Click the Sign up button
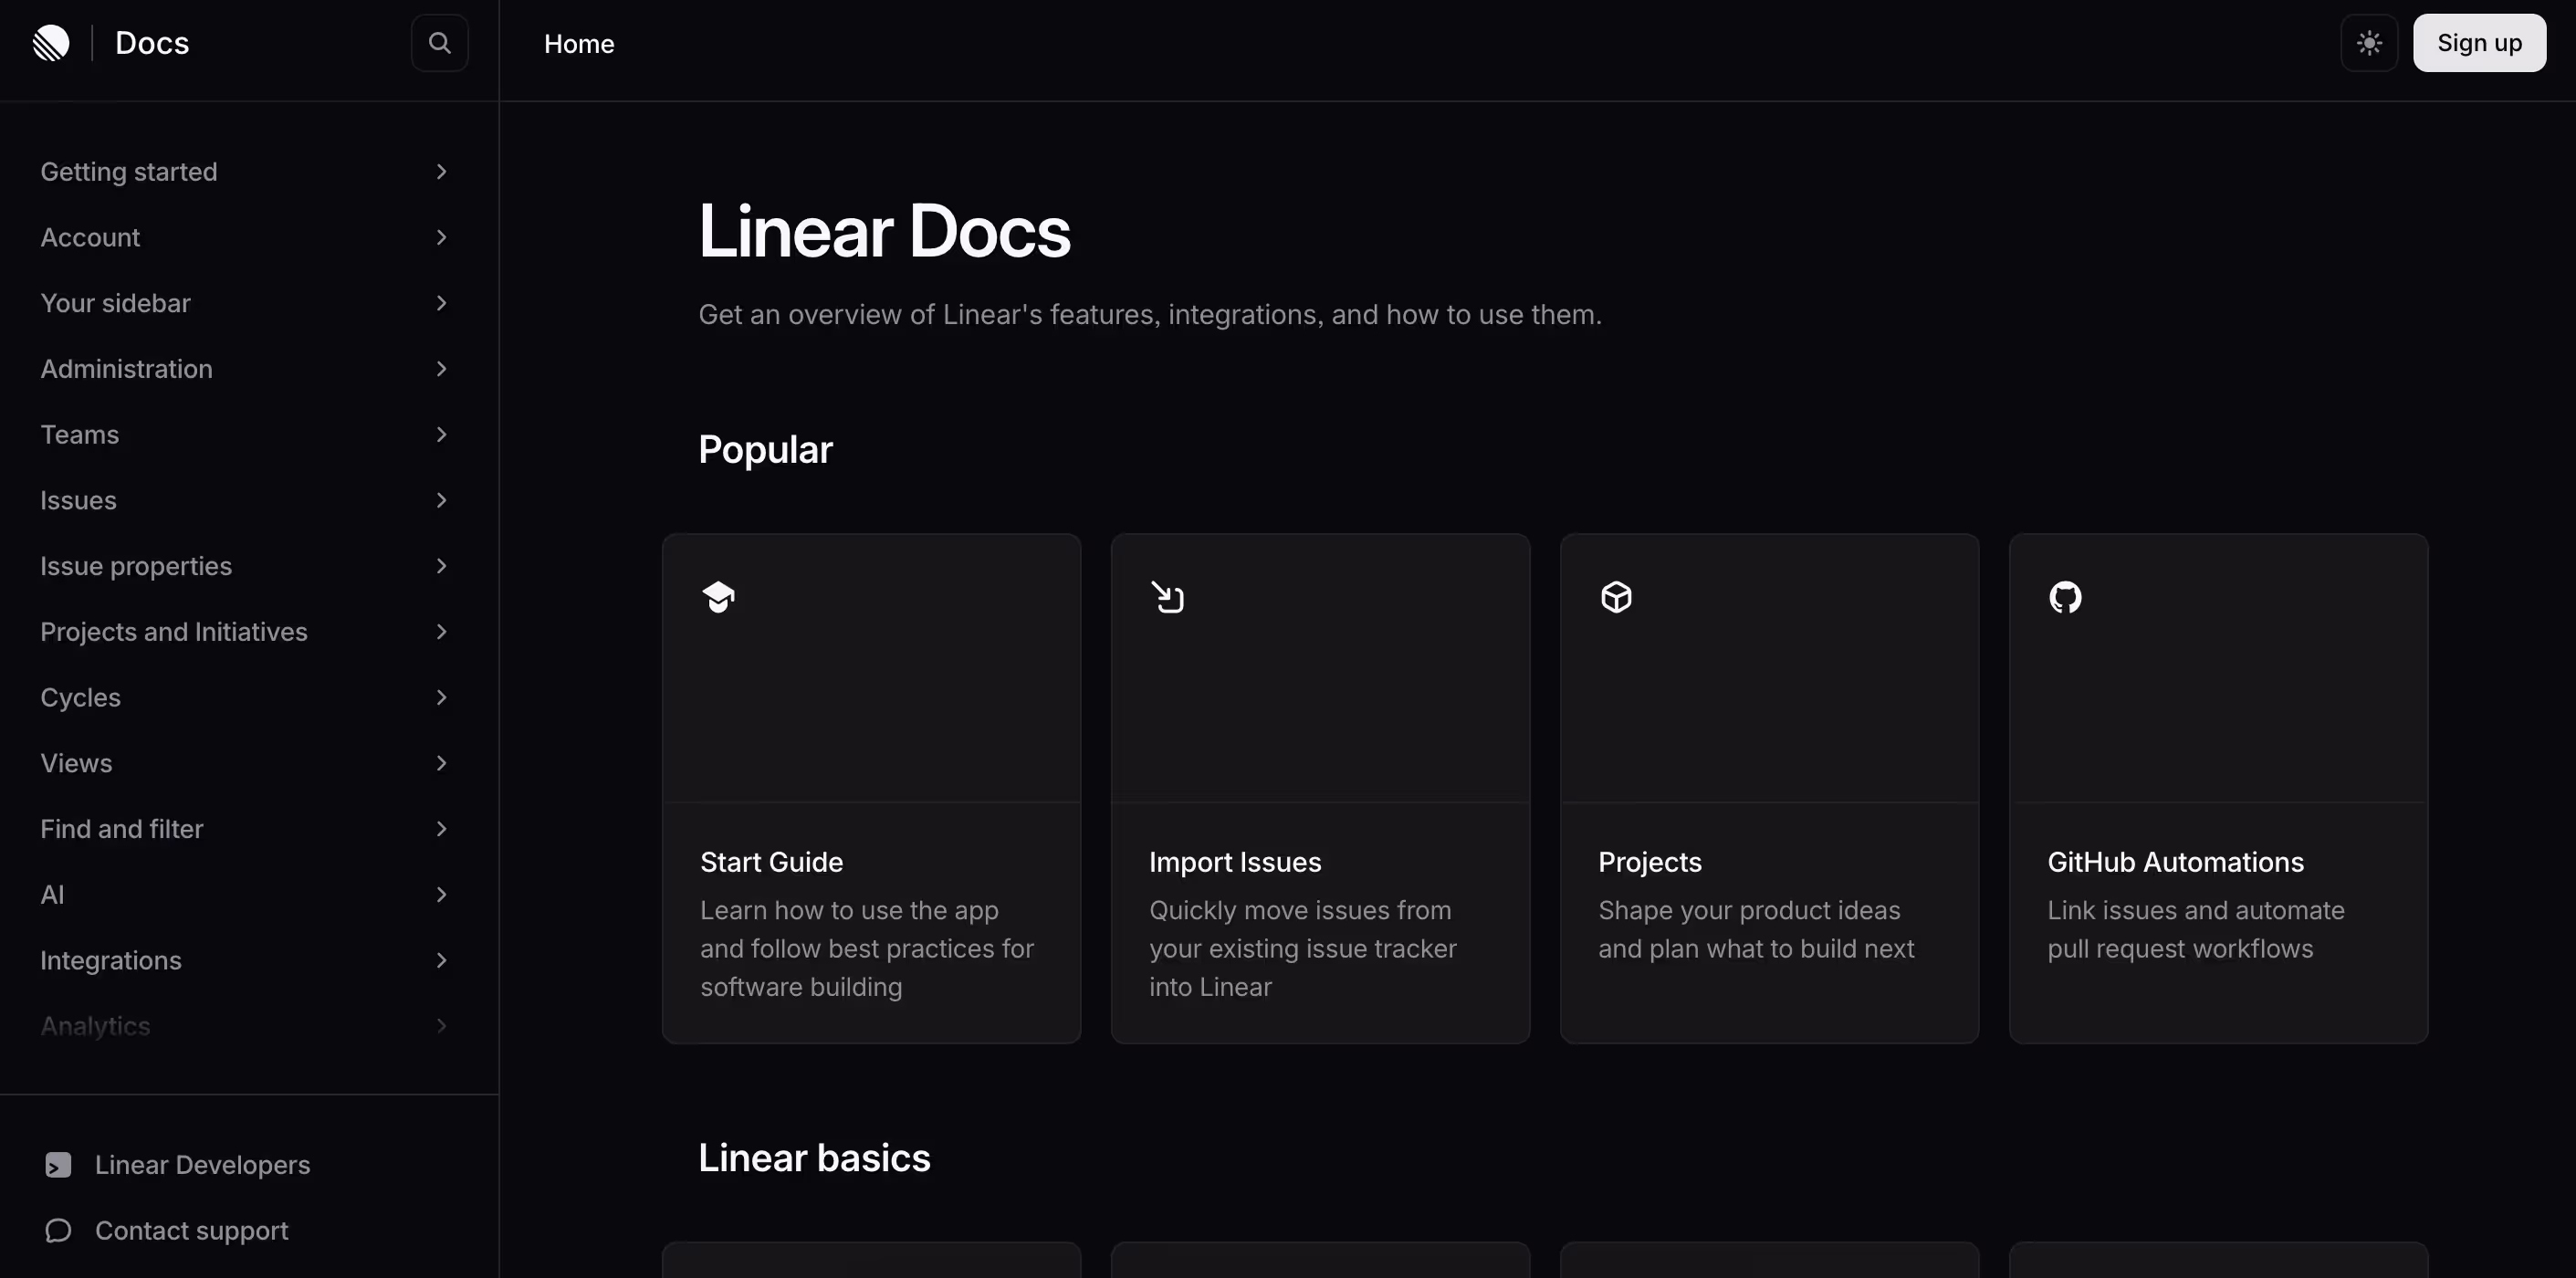This screenshot has width=2576, height=1278. (x=2479, y=42)
